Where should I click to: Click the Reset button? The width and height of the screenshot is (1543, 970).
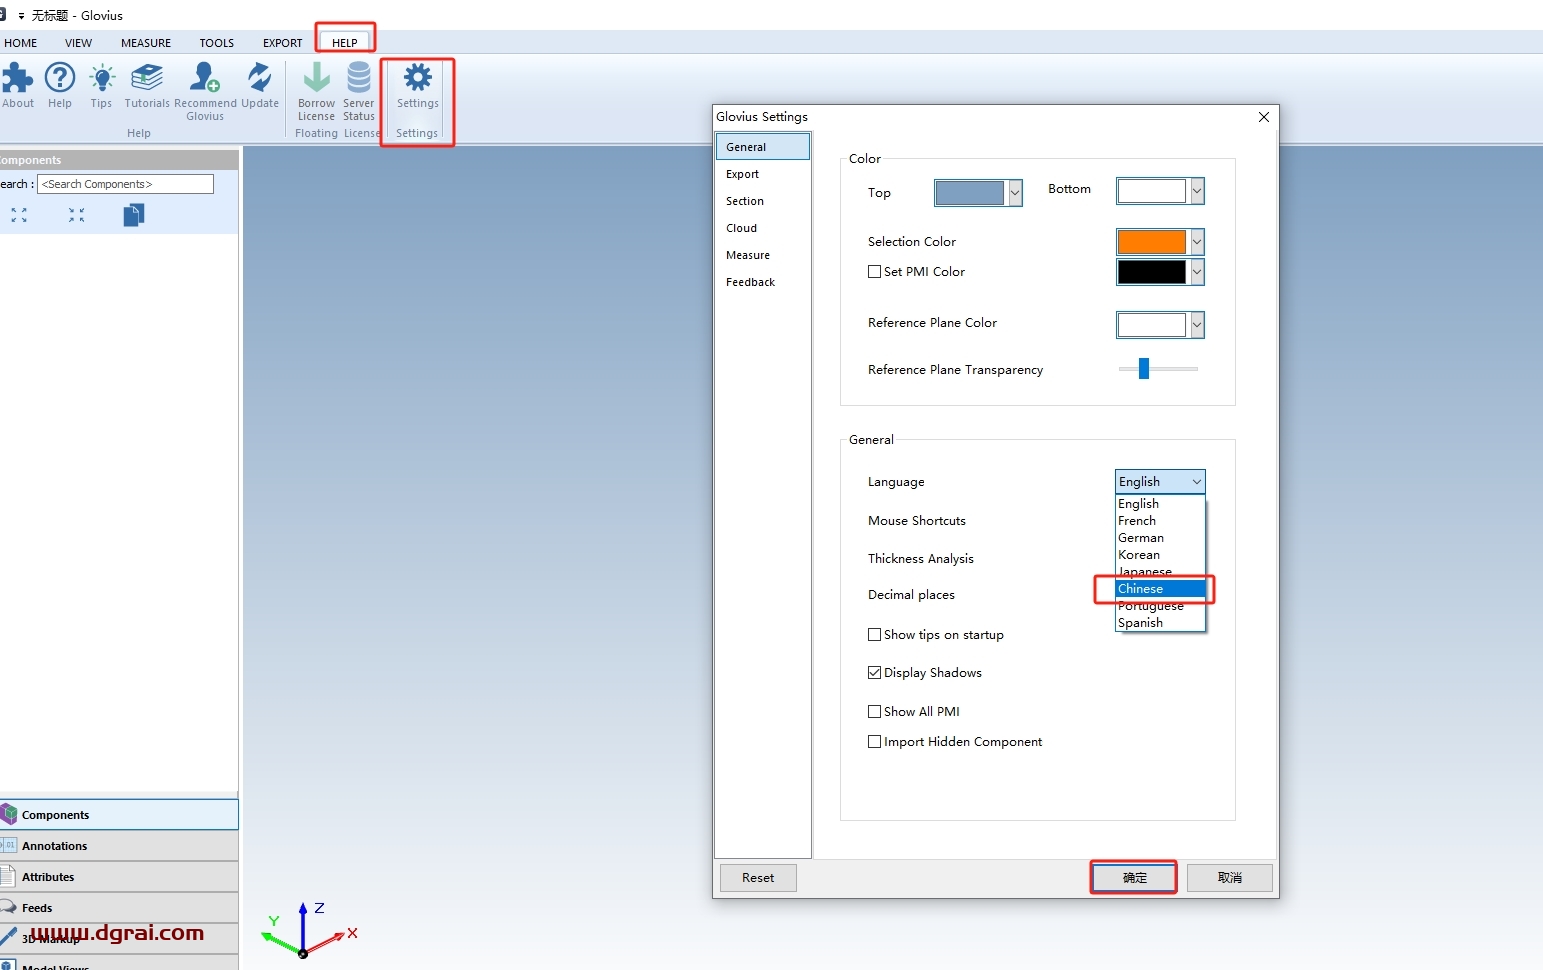(x=758, y=878)
